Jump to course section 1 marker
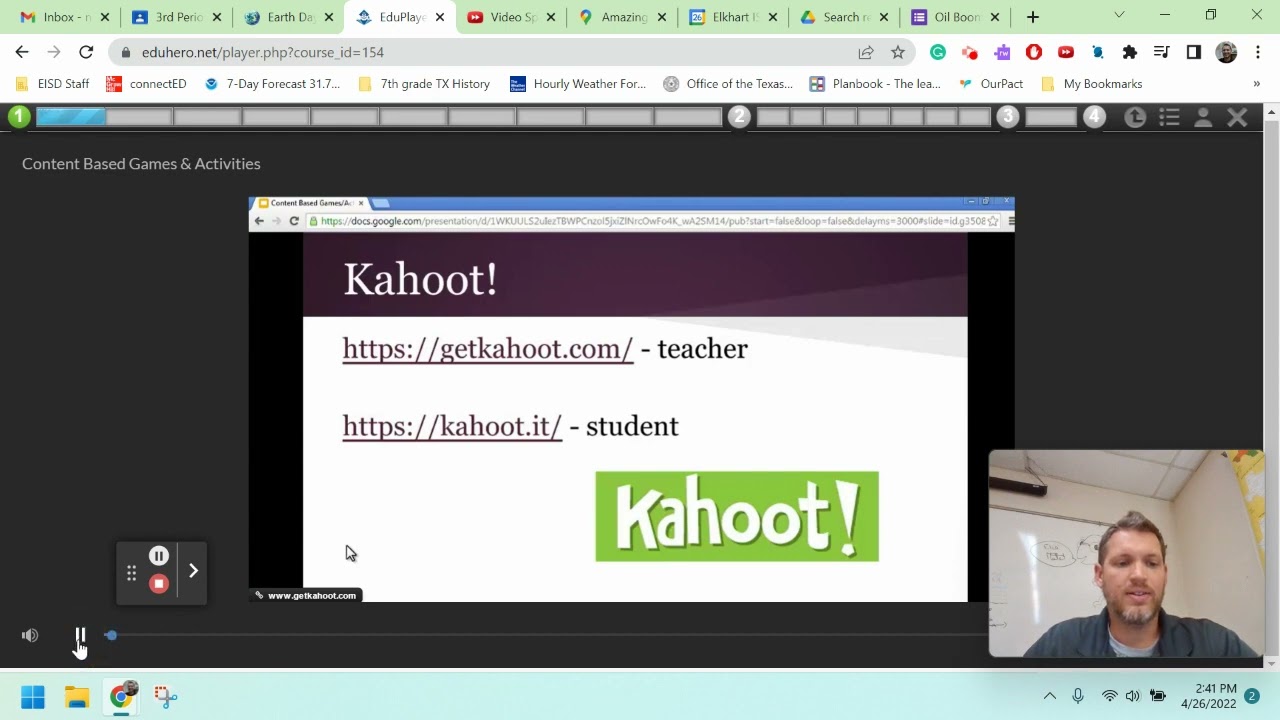The image size is (1280, 720). pos(19,117)
